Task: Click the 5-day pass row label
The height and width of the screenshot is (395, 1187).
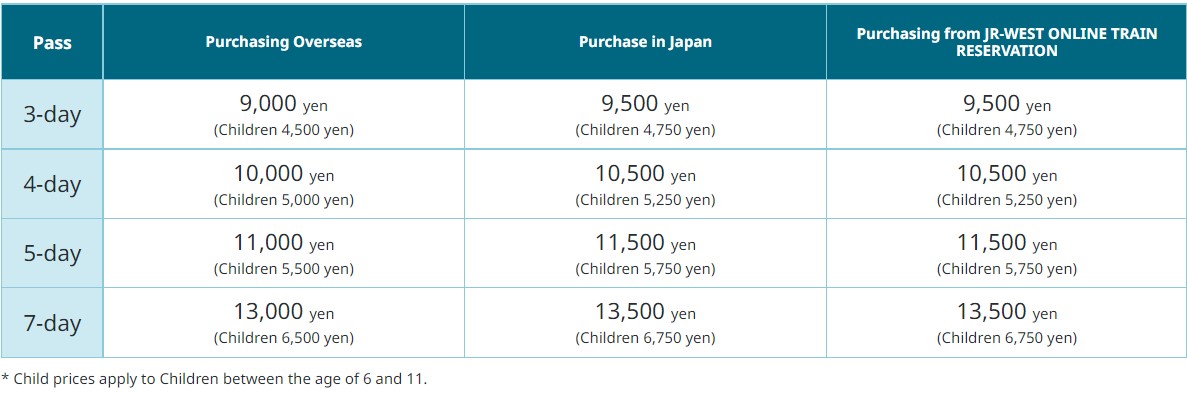Action: pyautogui.click(x=52, y=253)
